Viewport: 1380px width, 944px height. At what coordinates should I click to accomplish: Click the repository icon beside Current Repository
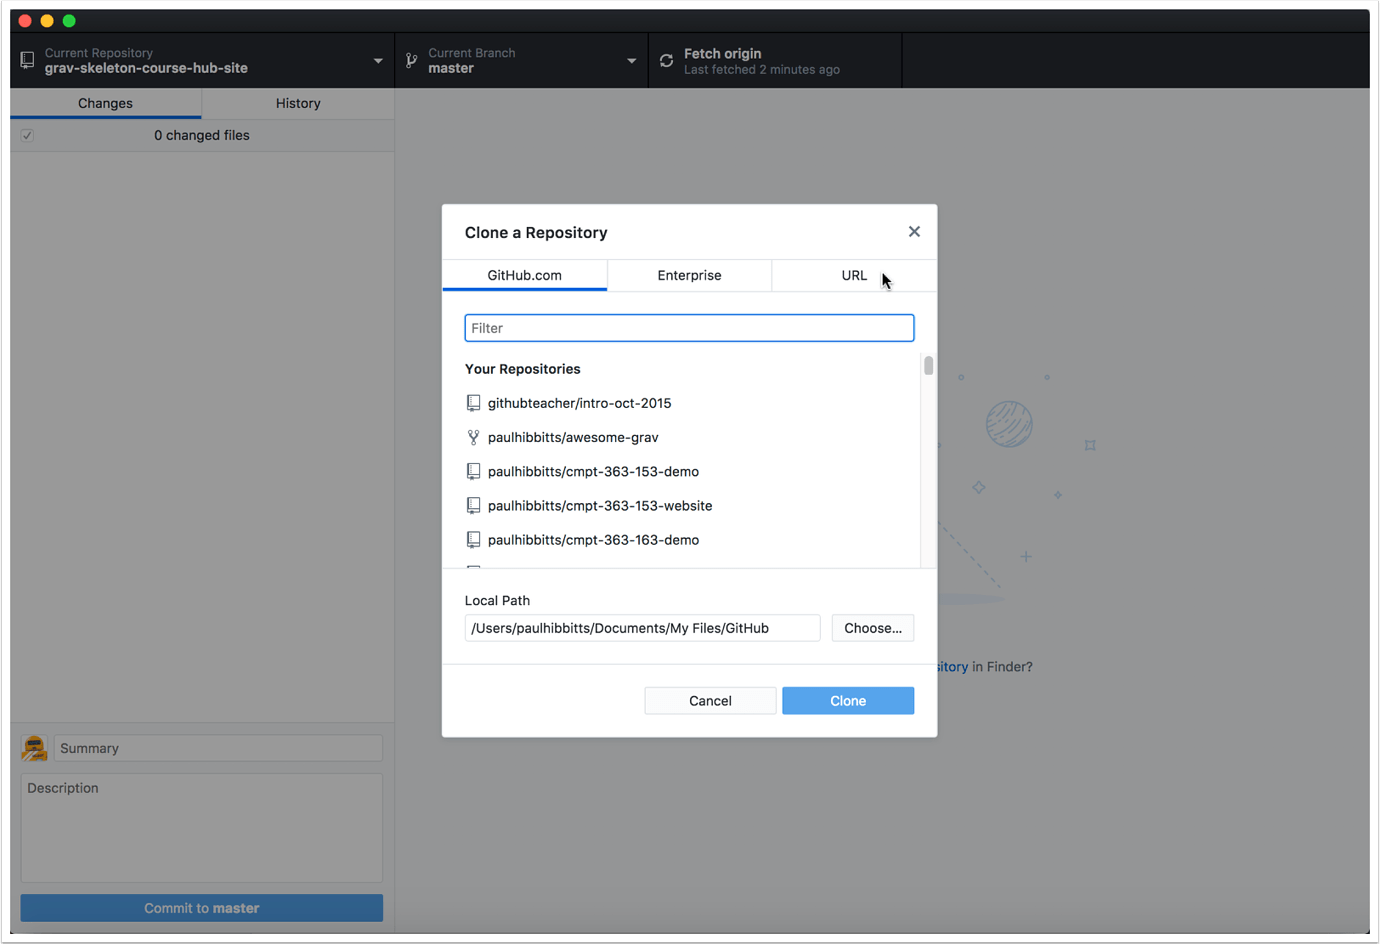point(26,59)
